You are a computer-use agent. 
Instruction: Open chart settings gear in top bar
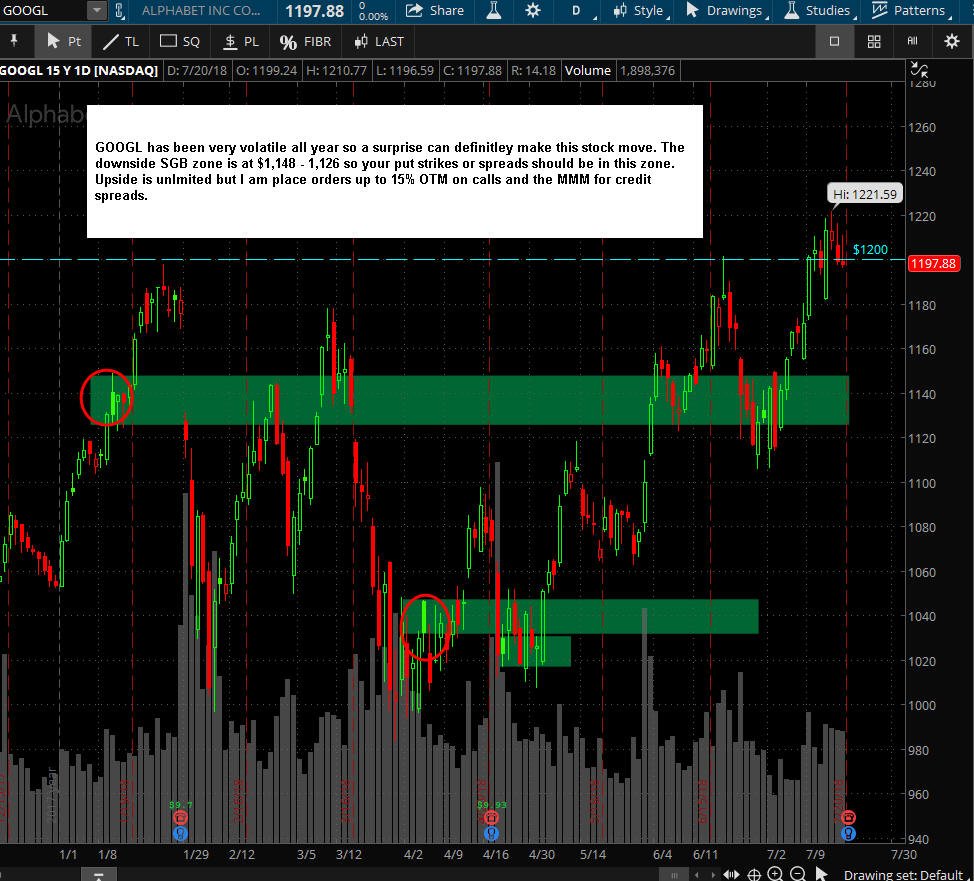[532, 11]
